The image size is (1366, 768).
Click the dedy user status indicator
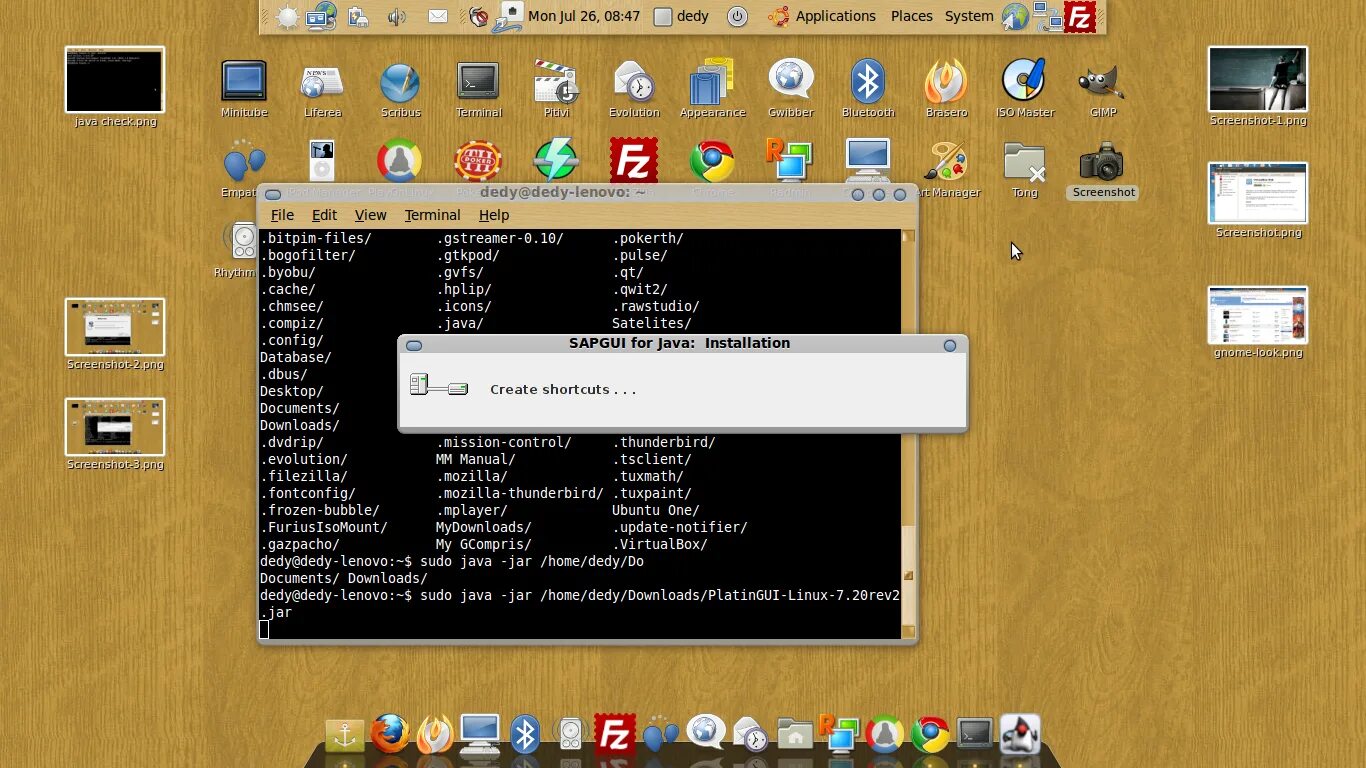681,16
